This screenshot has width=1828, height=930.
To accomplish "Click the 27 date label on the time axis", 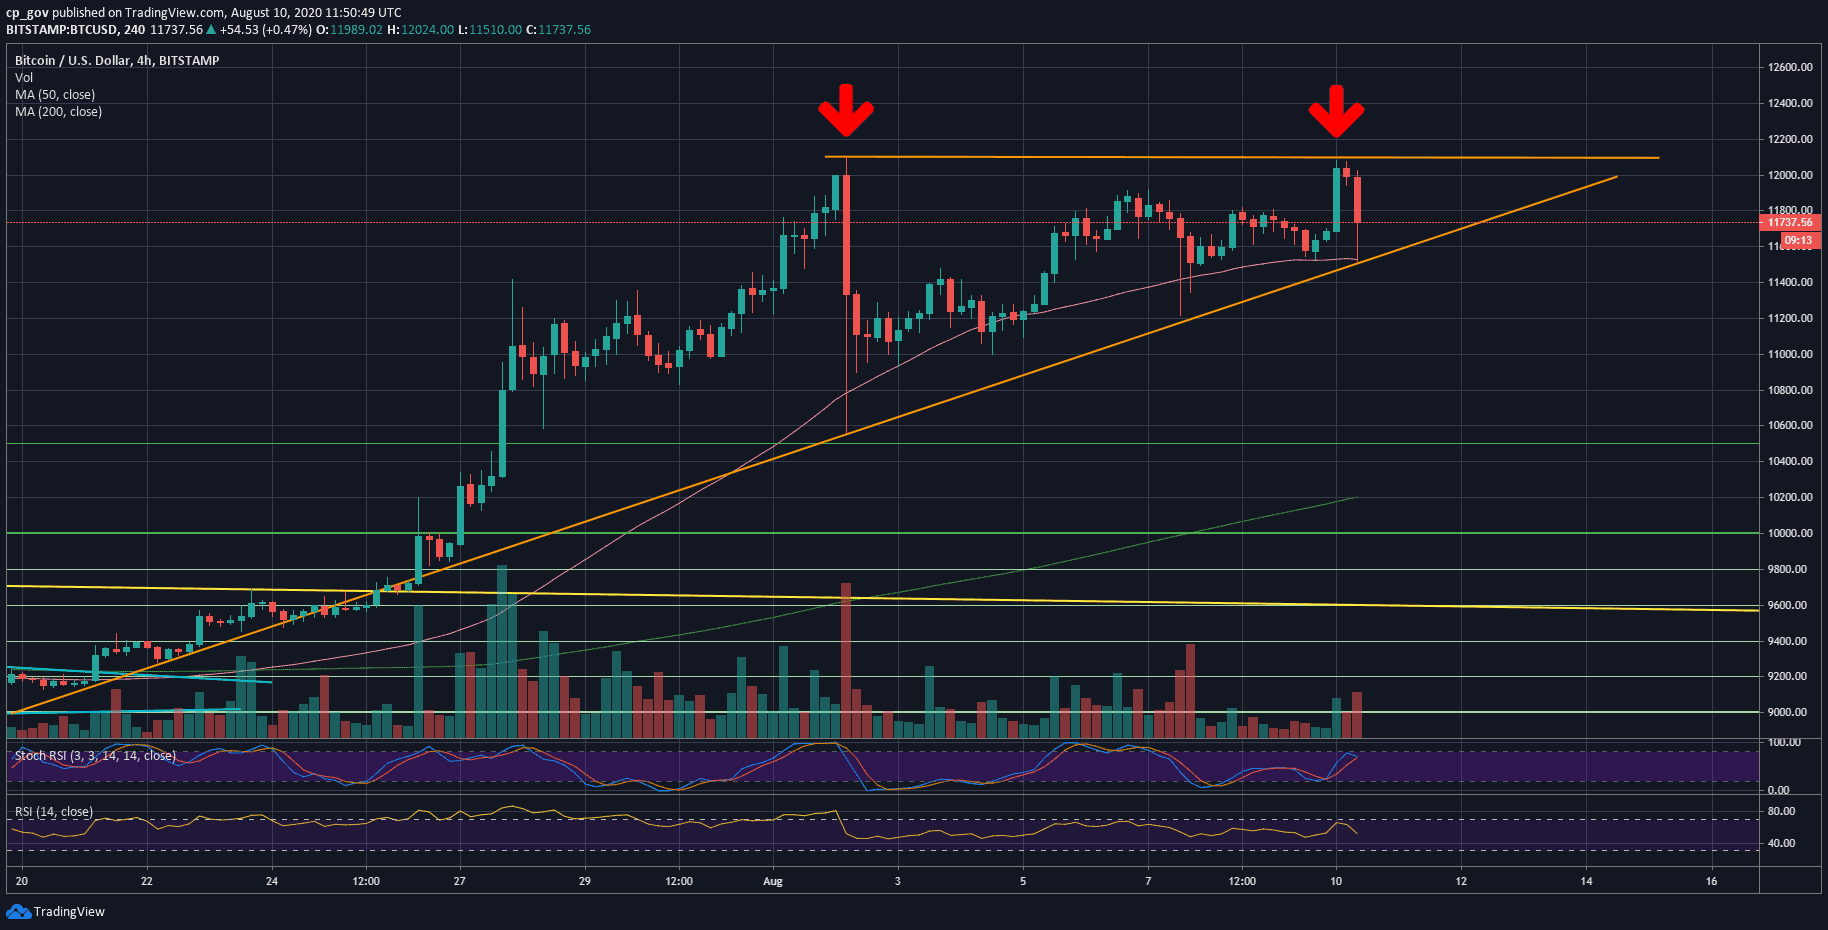I will [460, 881].
